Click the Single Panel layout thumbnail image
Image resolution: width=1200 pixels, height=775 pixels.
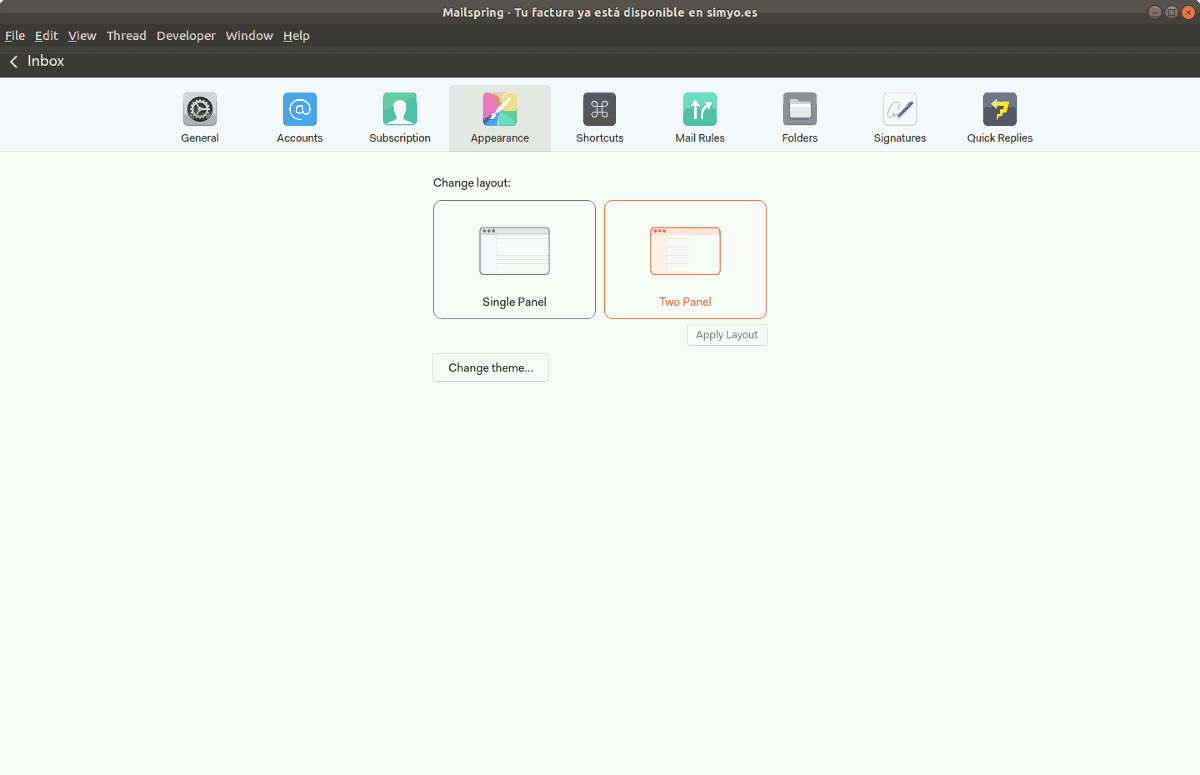(x=514, y=251)
